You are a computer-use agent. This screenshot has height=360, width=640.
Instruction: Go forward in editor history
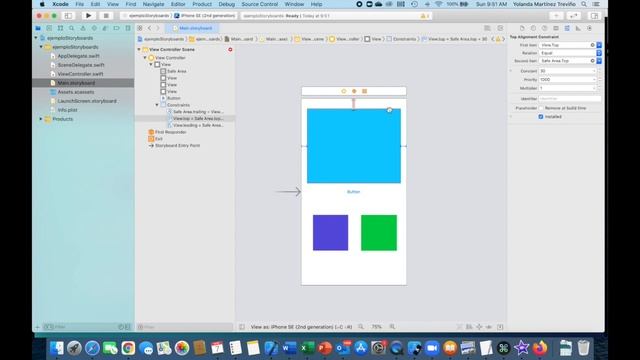[158, 28]
